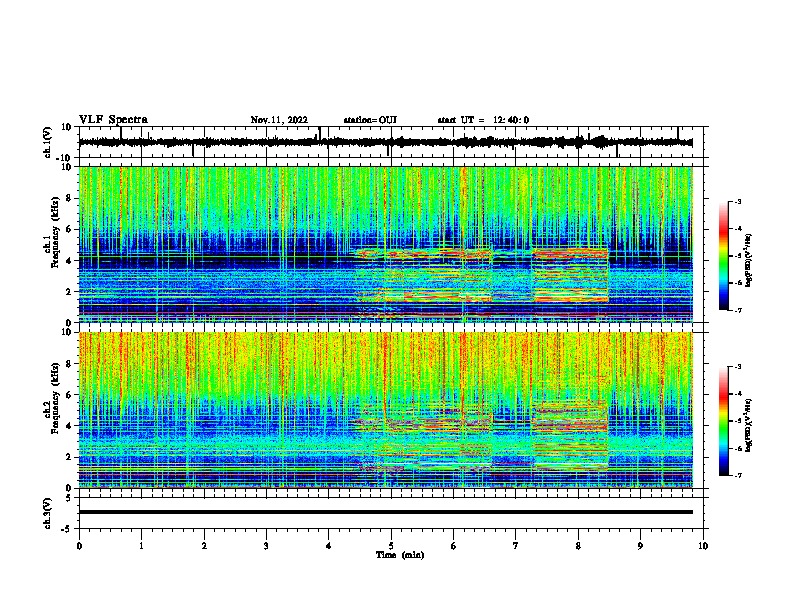Click the "2" kHz tick of the ch.1 spectrogram
This screenshot has height=612, width=792.
pos(69,292)
